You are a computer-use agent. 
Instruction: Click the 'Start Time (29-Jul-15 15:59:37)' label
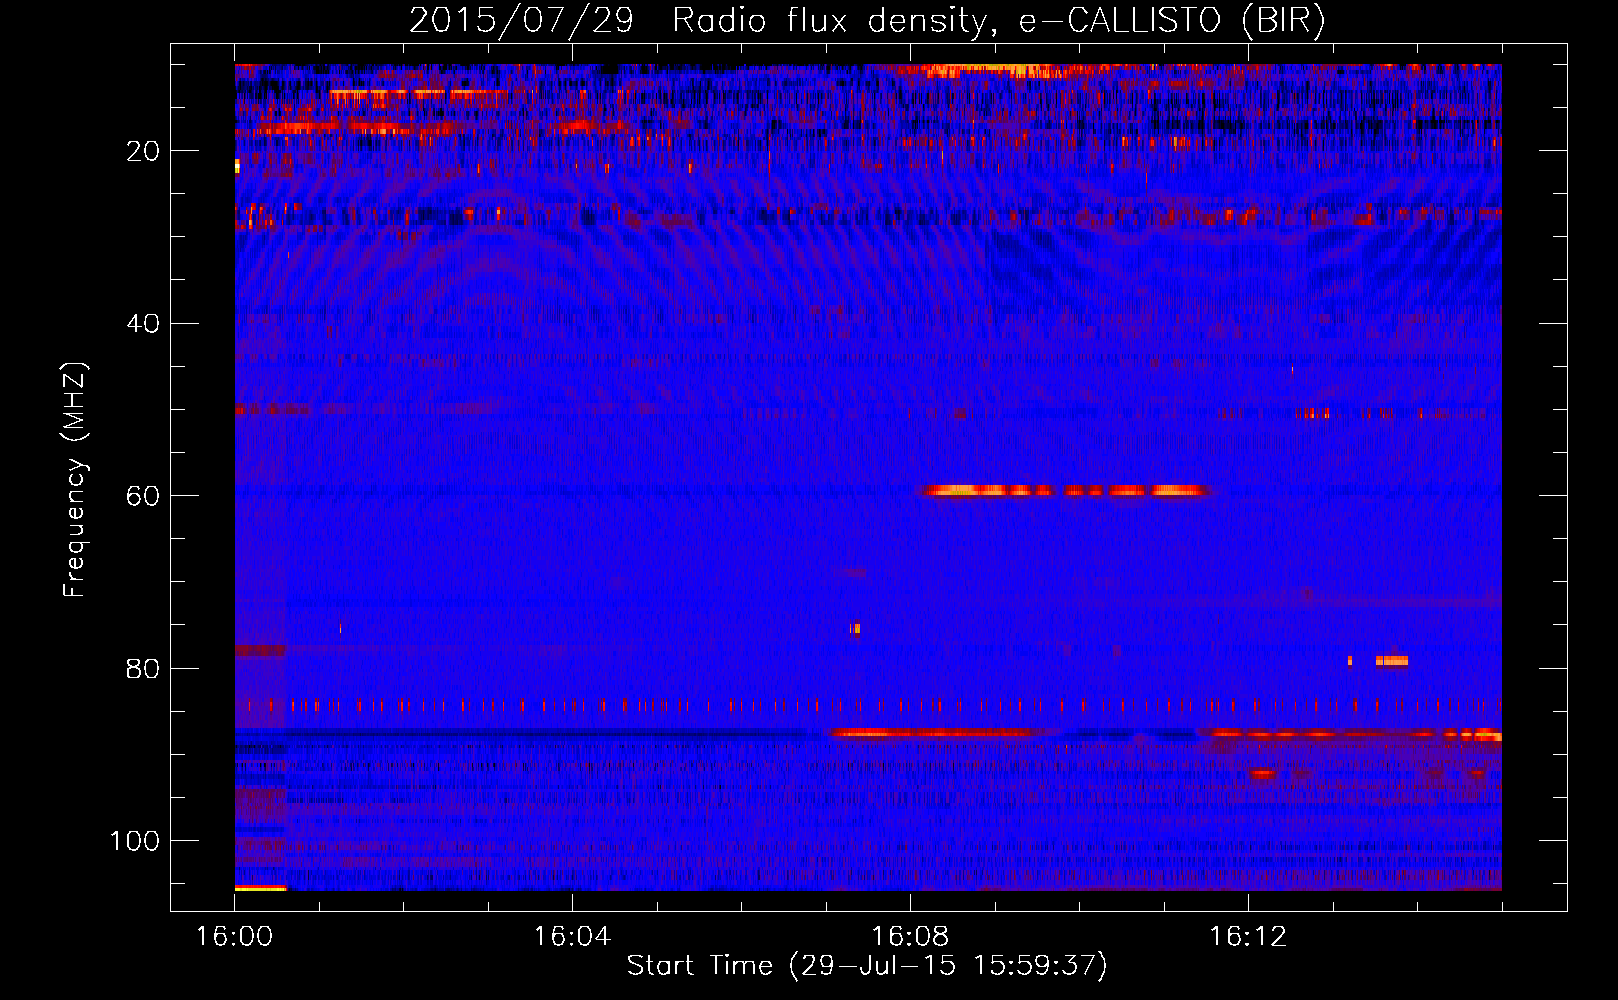coord(867,966)
